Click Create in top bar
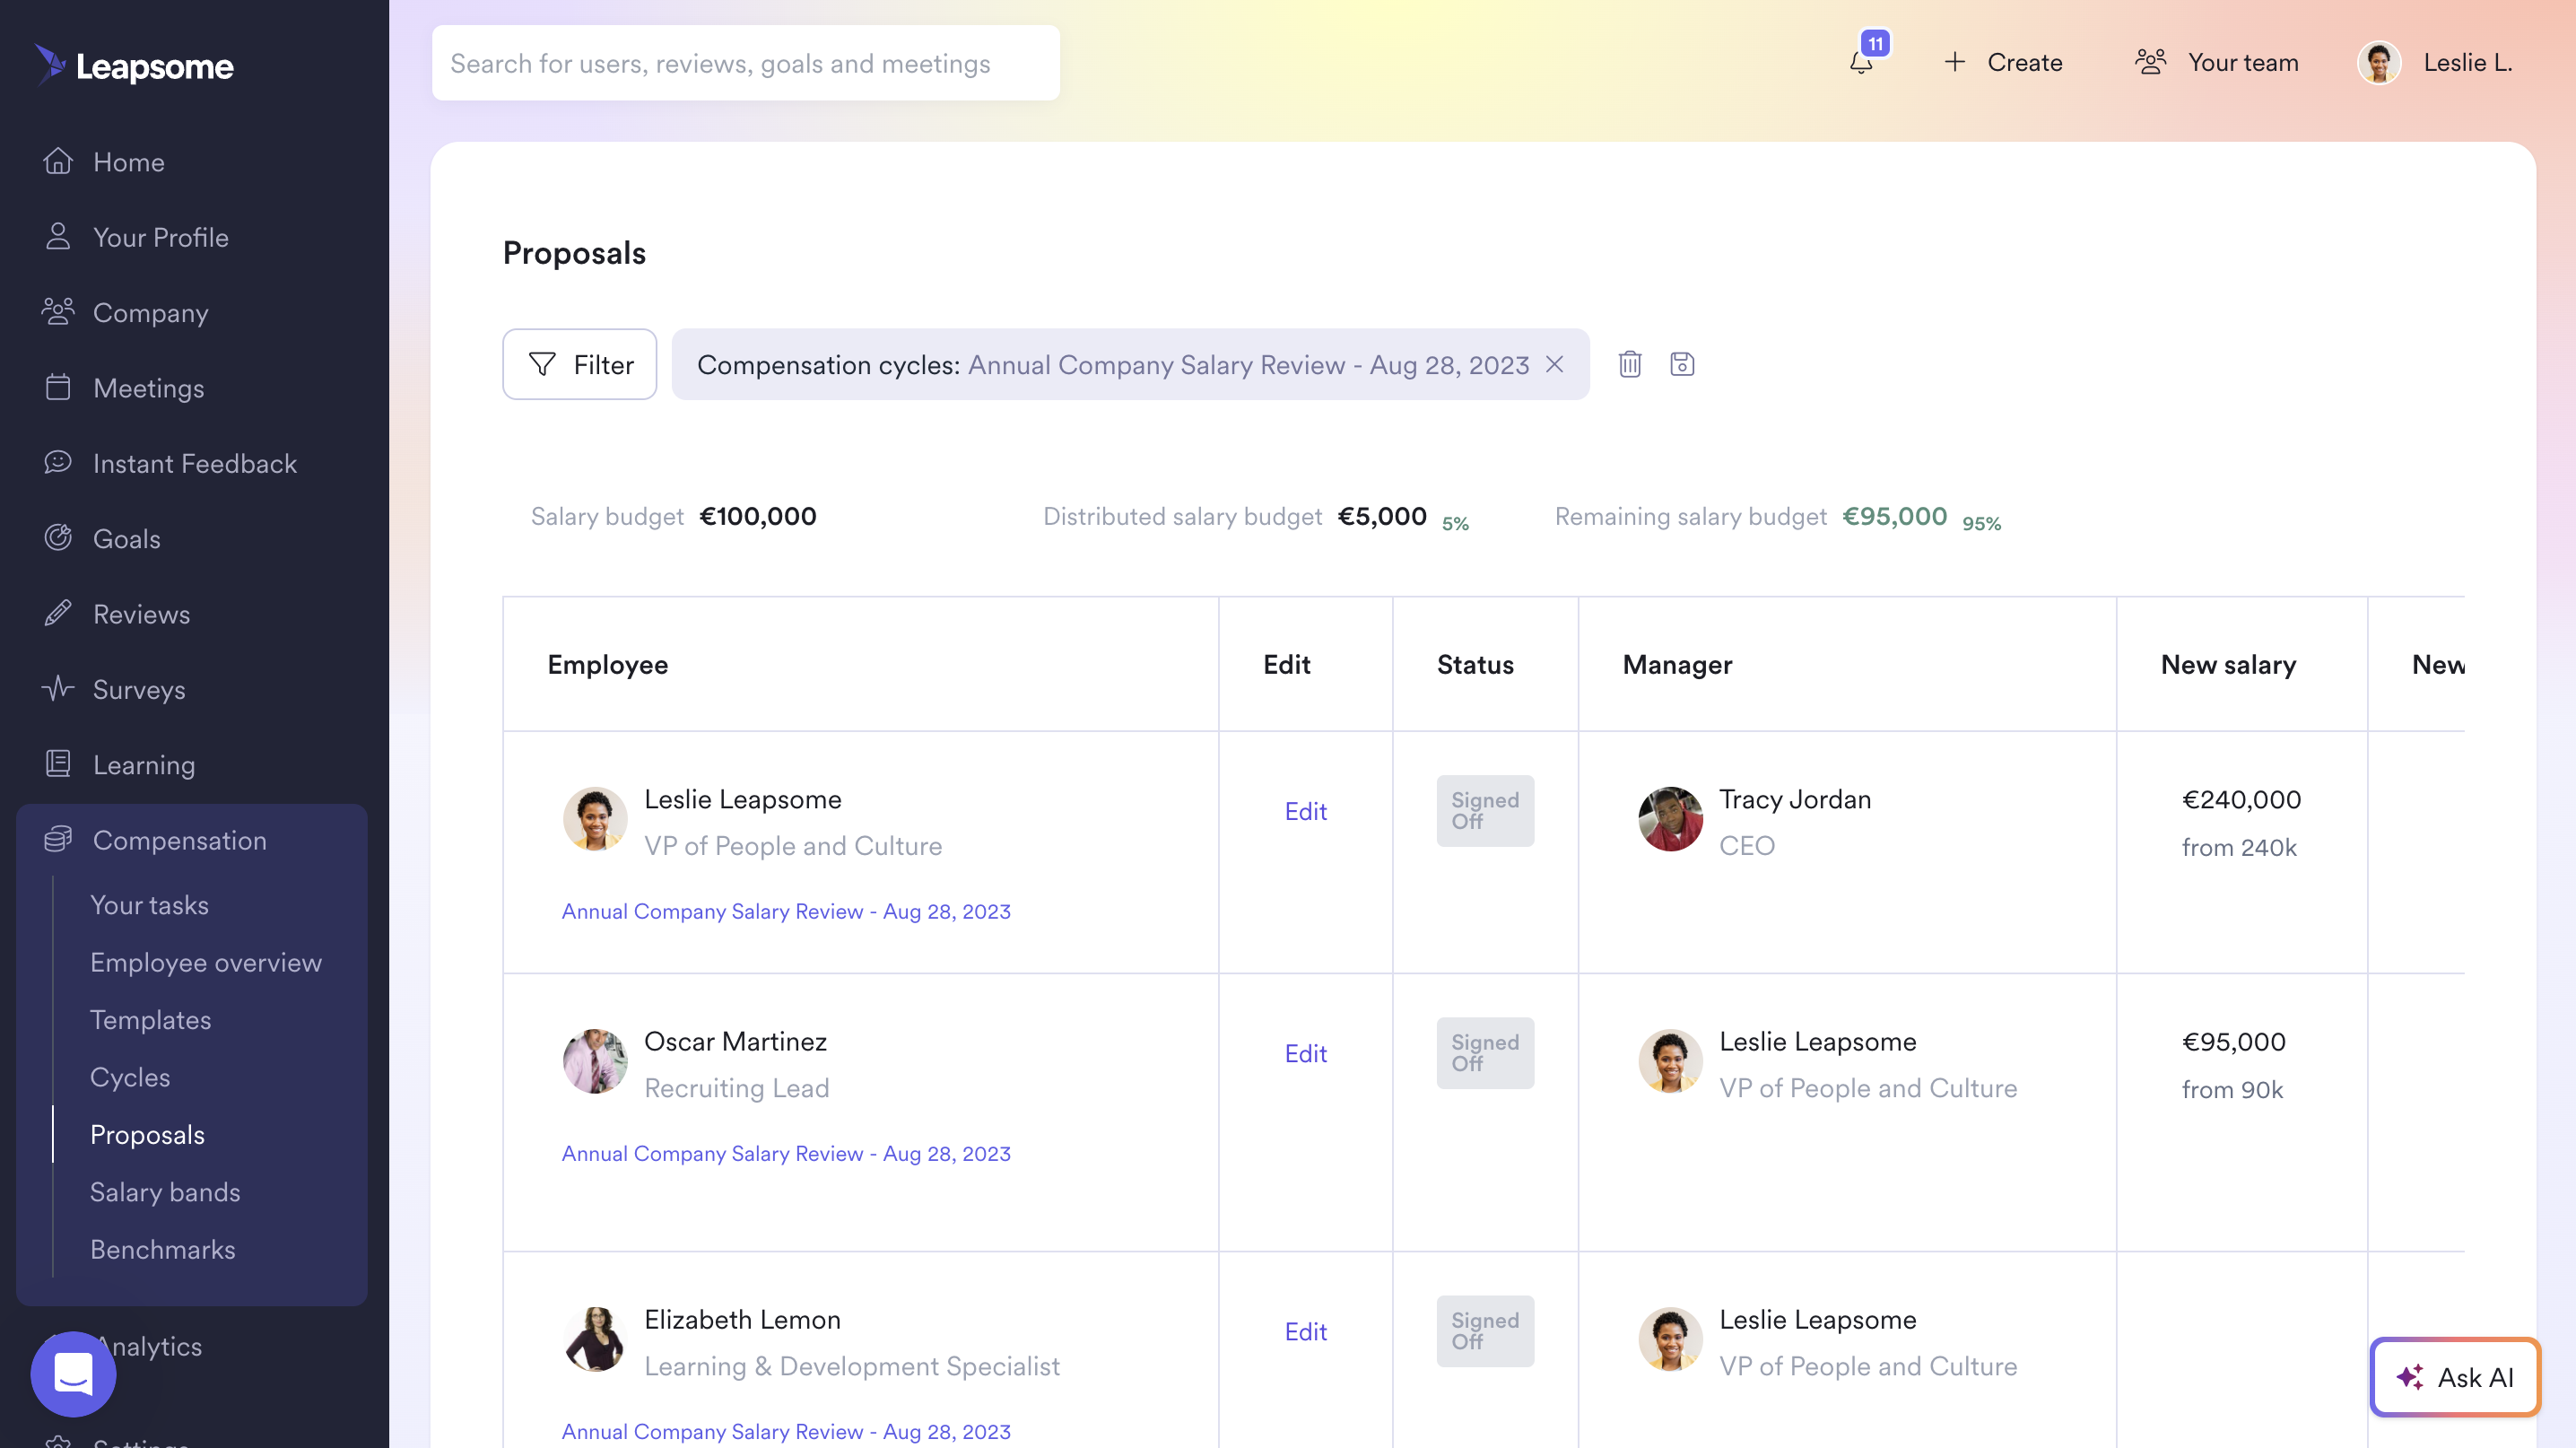 2025,62
